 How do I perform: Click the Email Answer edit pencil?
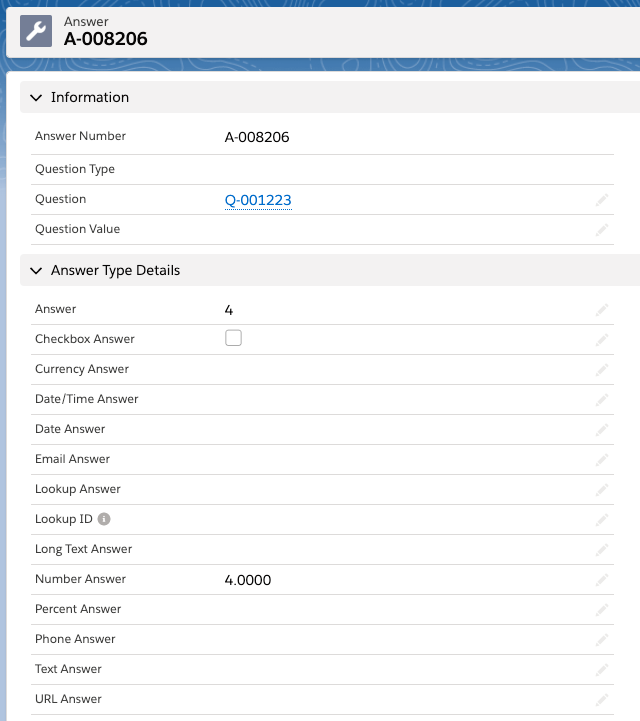[602, 460]
